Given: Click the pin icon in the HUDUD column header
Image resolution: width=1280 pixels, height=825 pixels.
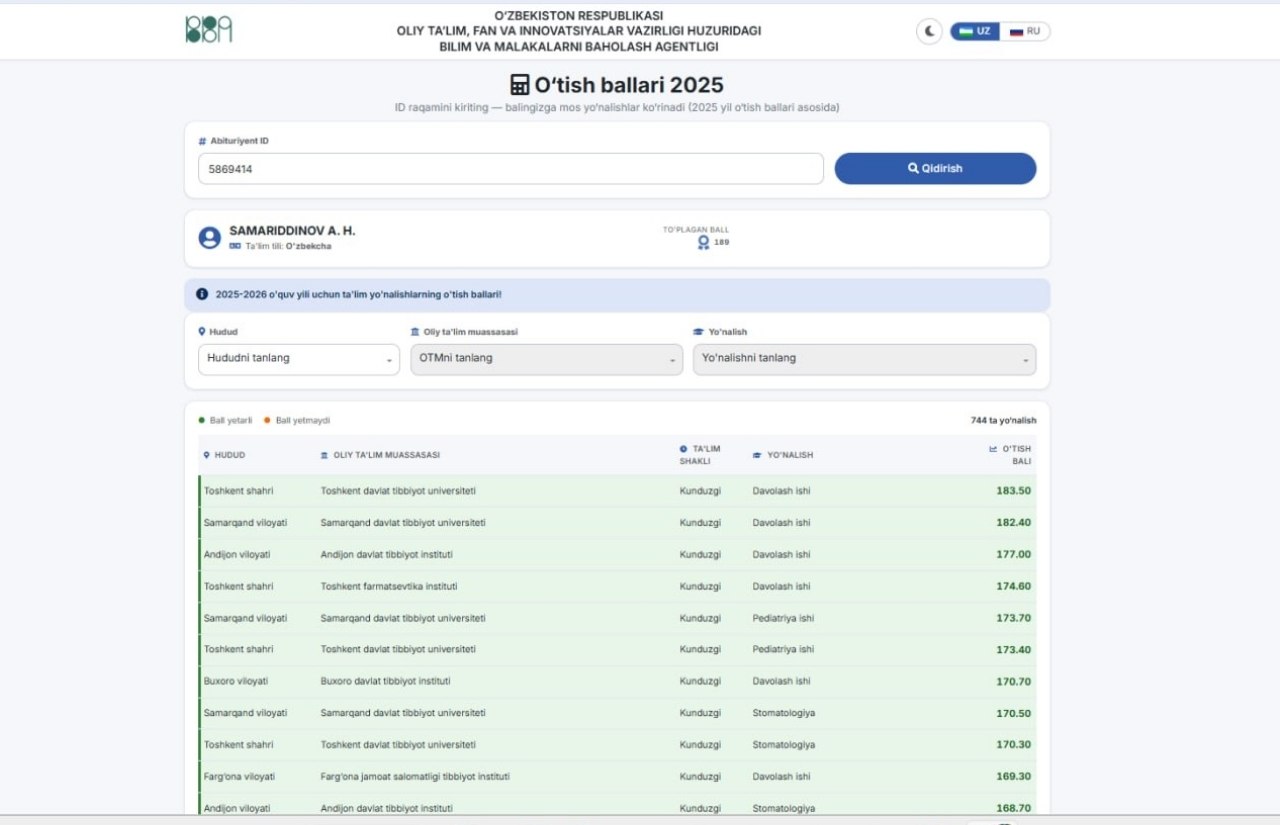Looking at the screenshot, I should tap(206, 455).
